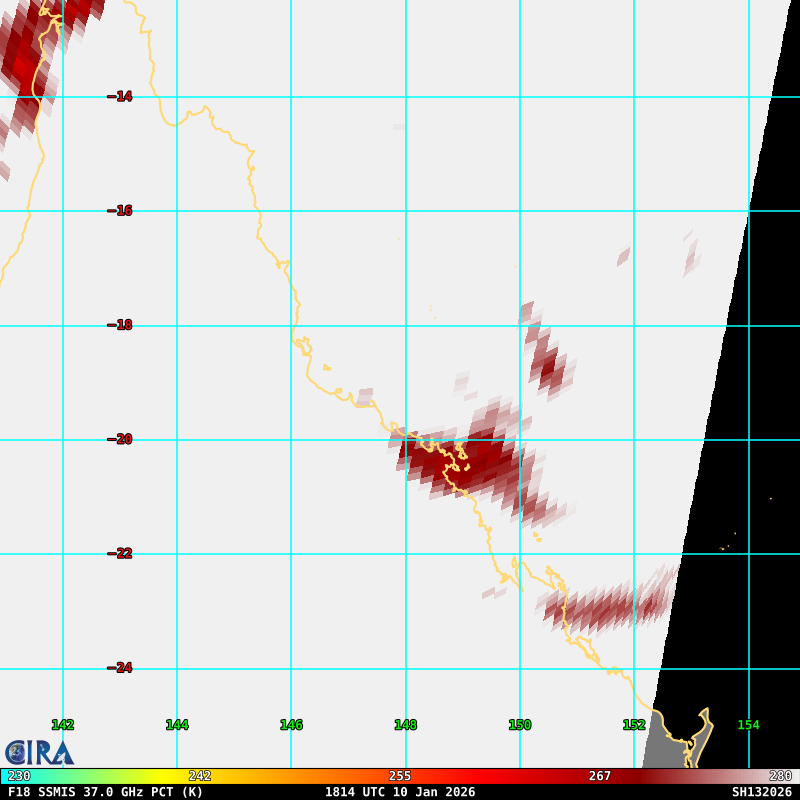The width and height of the screenshot is (800, 800).
Task: Click the 280 end of the color bar
Action: [780, 776]
